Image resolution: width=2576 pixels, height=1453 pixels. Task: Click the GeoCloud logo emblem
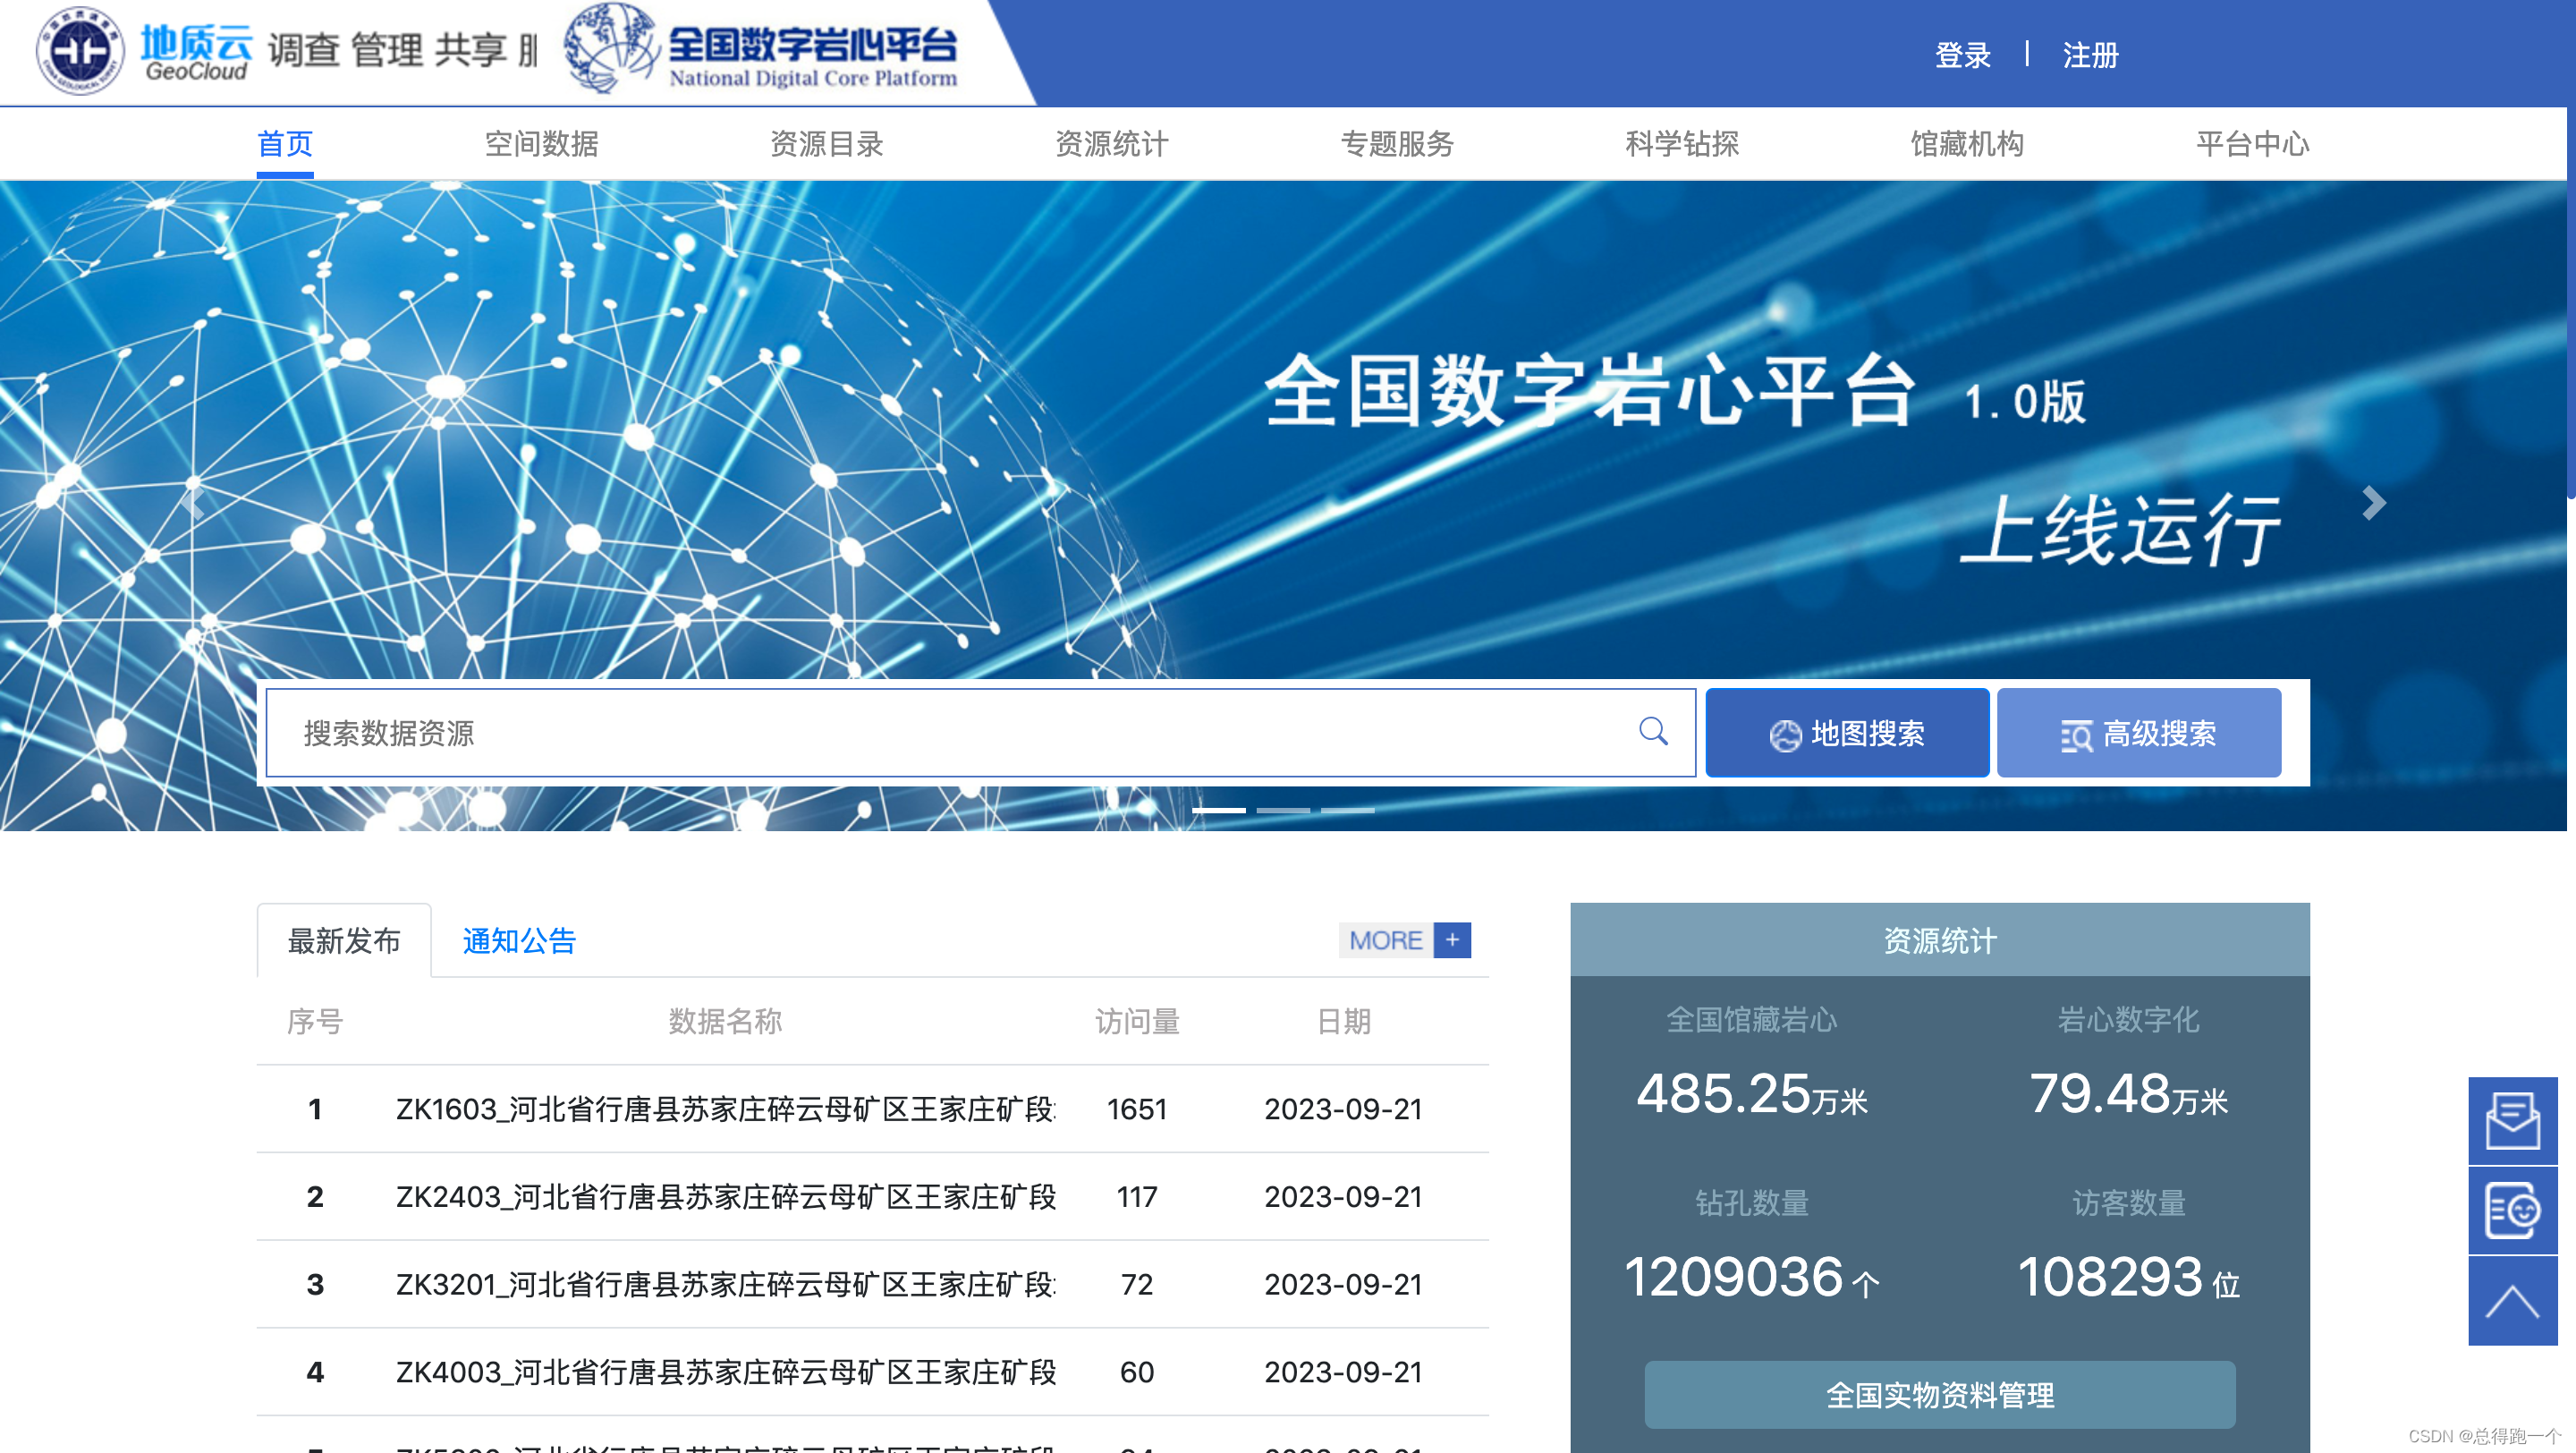tap(80, 50)
